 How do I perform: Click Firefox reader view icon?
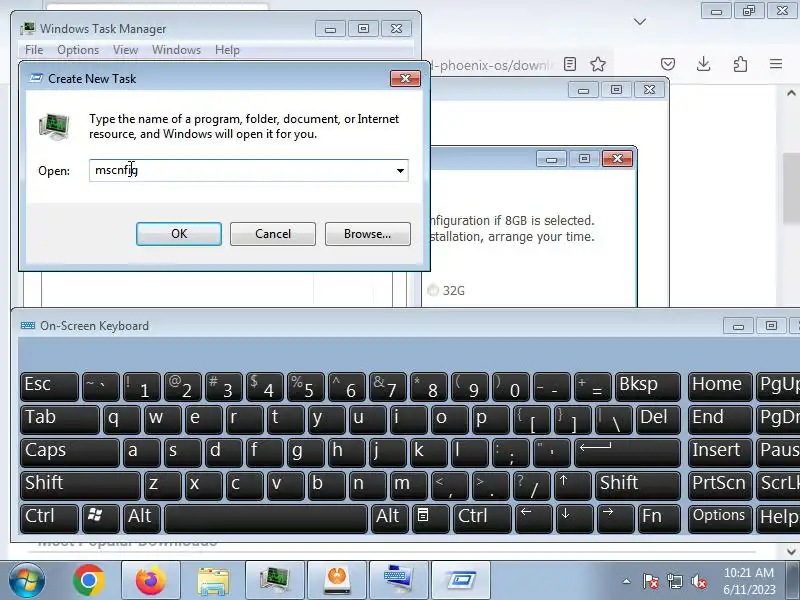point(570,64)
